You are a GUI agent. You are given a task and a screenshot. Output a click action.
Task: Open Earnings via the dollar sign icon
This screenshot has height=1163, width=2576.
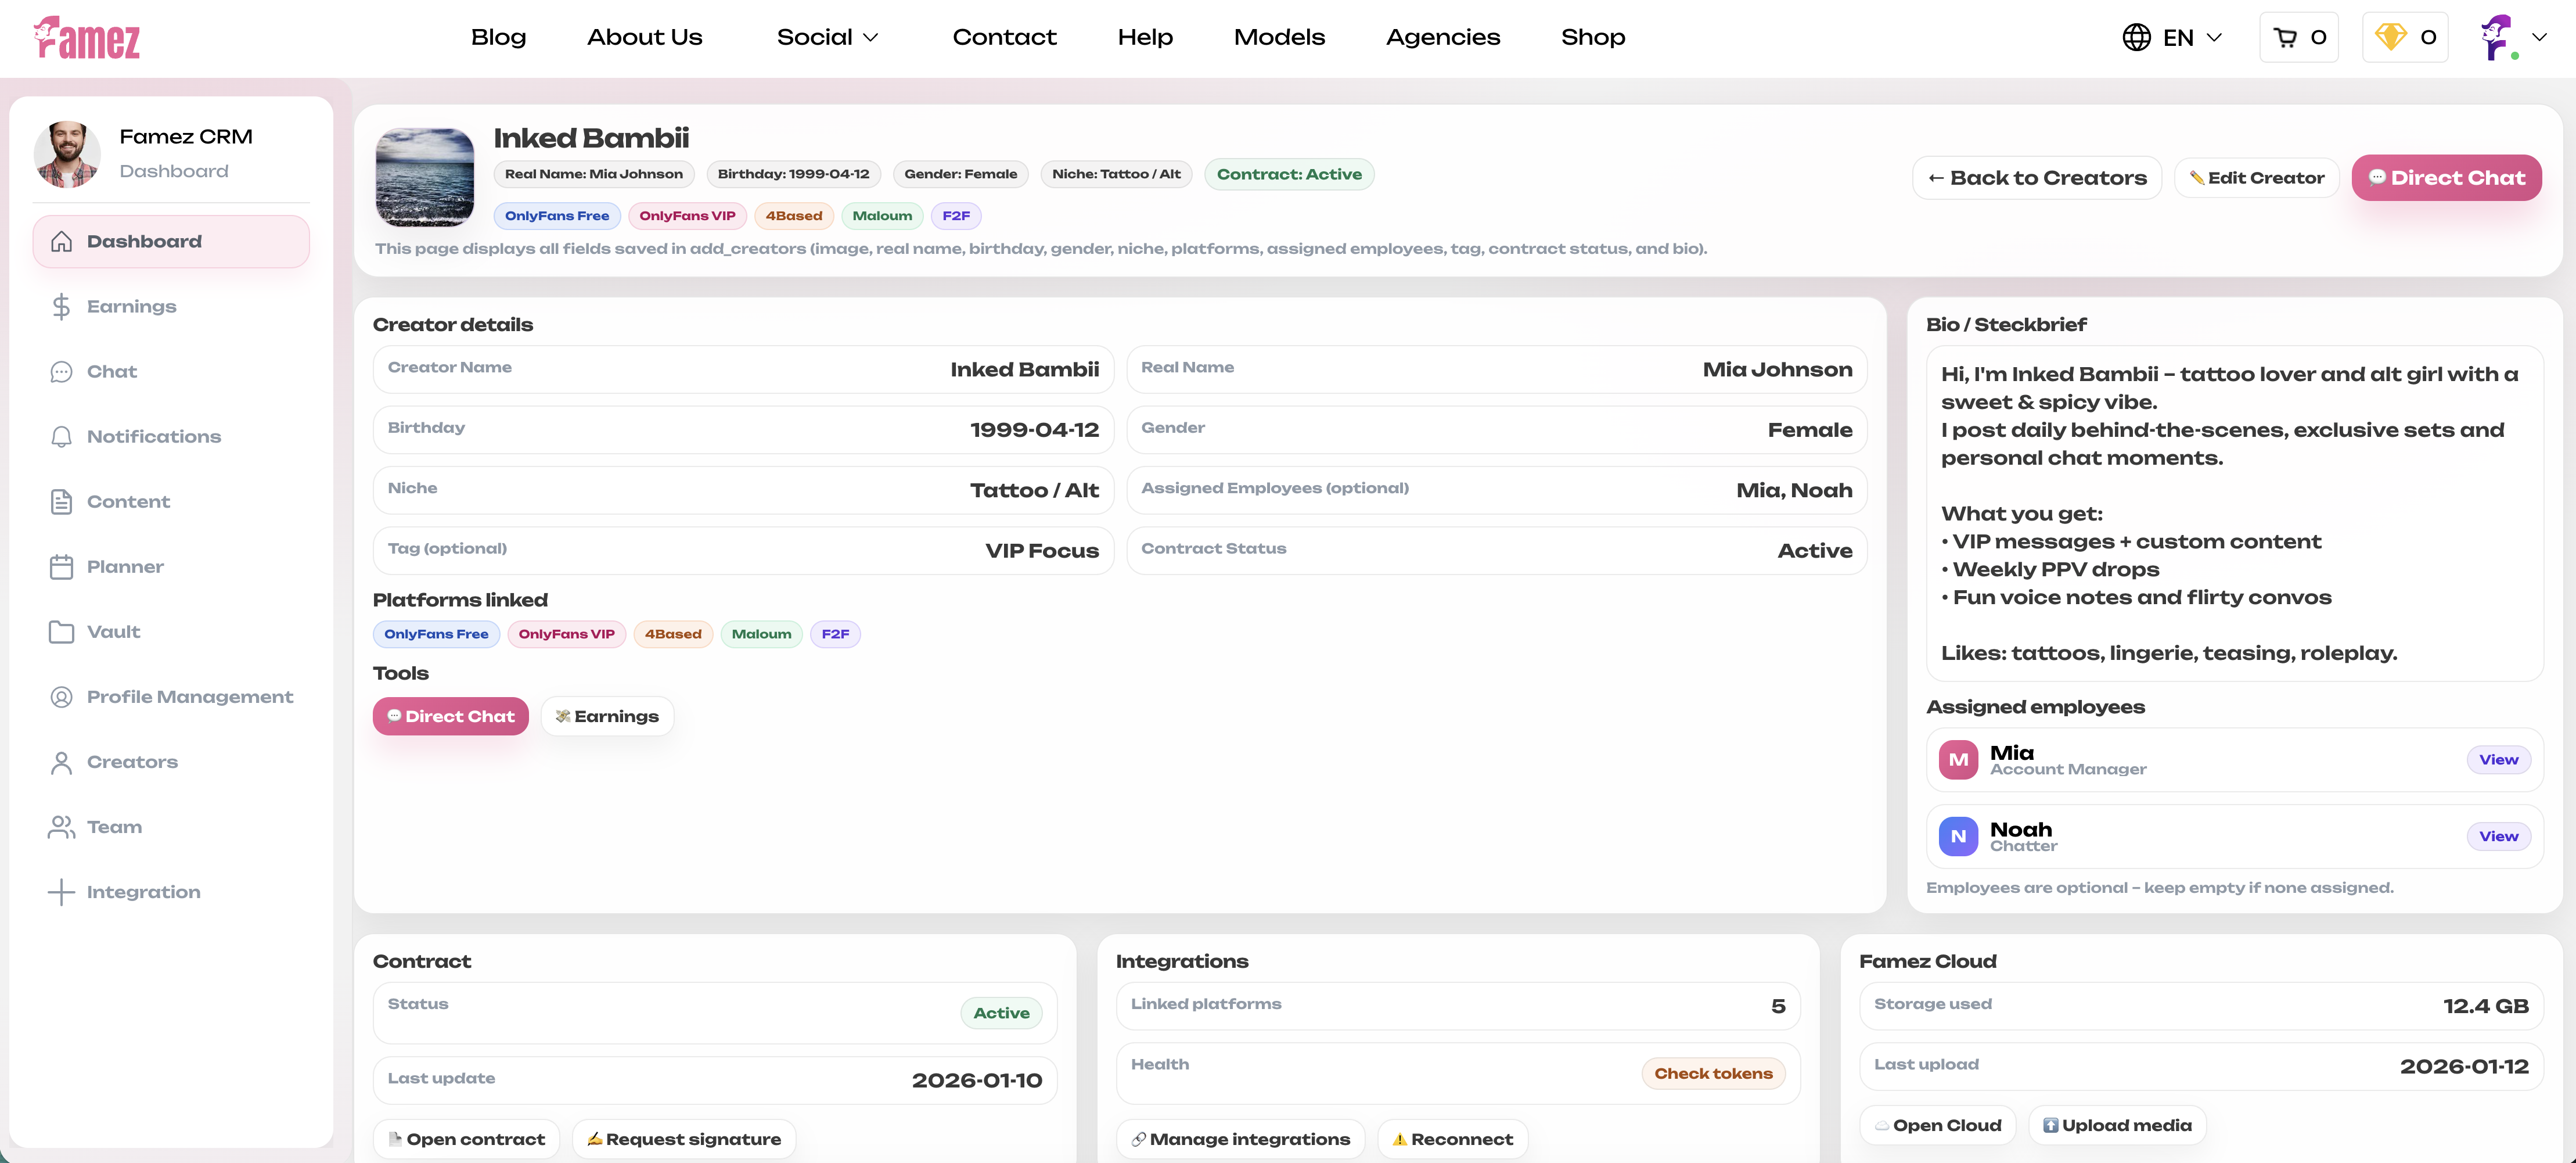click(x=61, y=306)
